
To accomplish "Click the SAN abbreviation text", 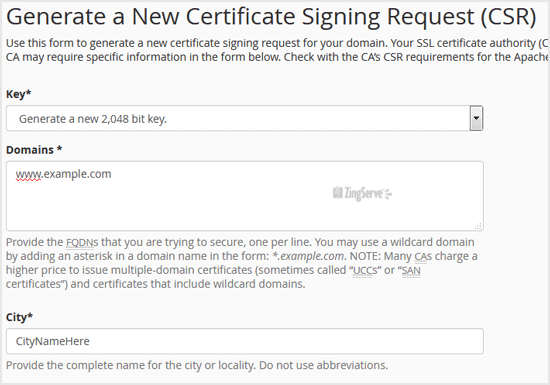I will tap(411, 270).
